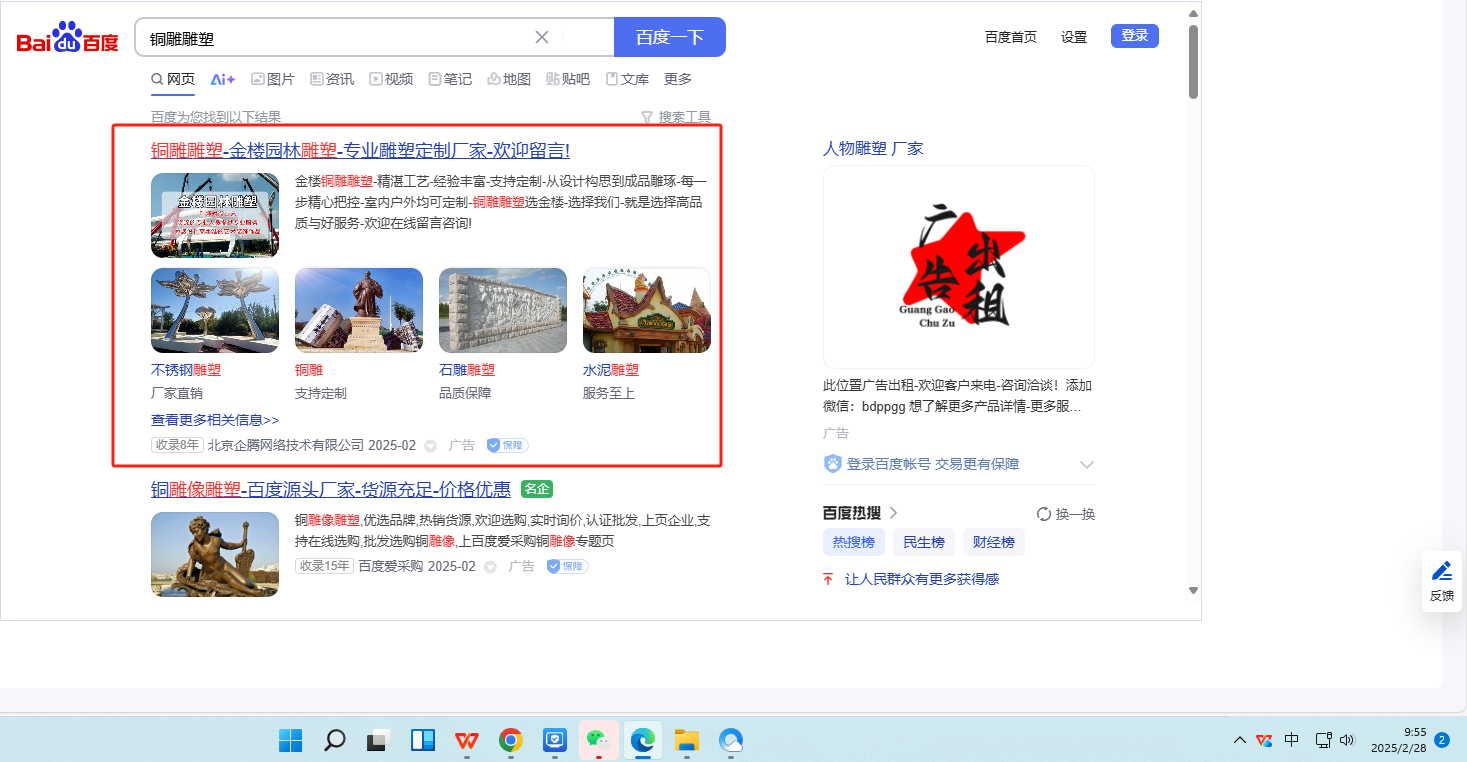Switch to the 视频 tab

pos(391,79)
